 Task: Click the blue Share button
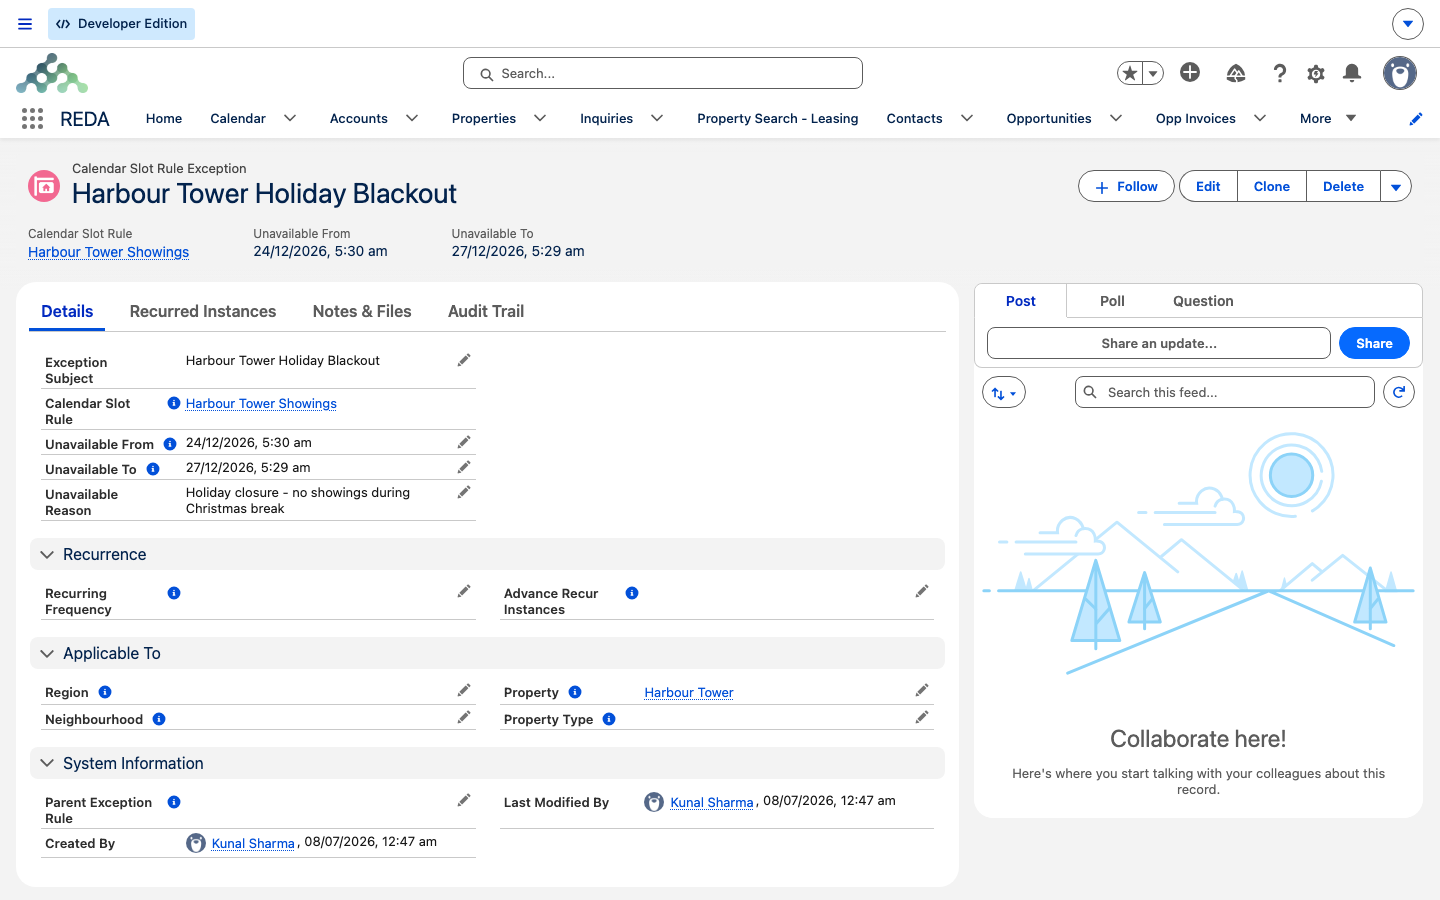pyautogui.click(x=1374, y=343)
